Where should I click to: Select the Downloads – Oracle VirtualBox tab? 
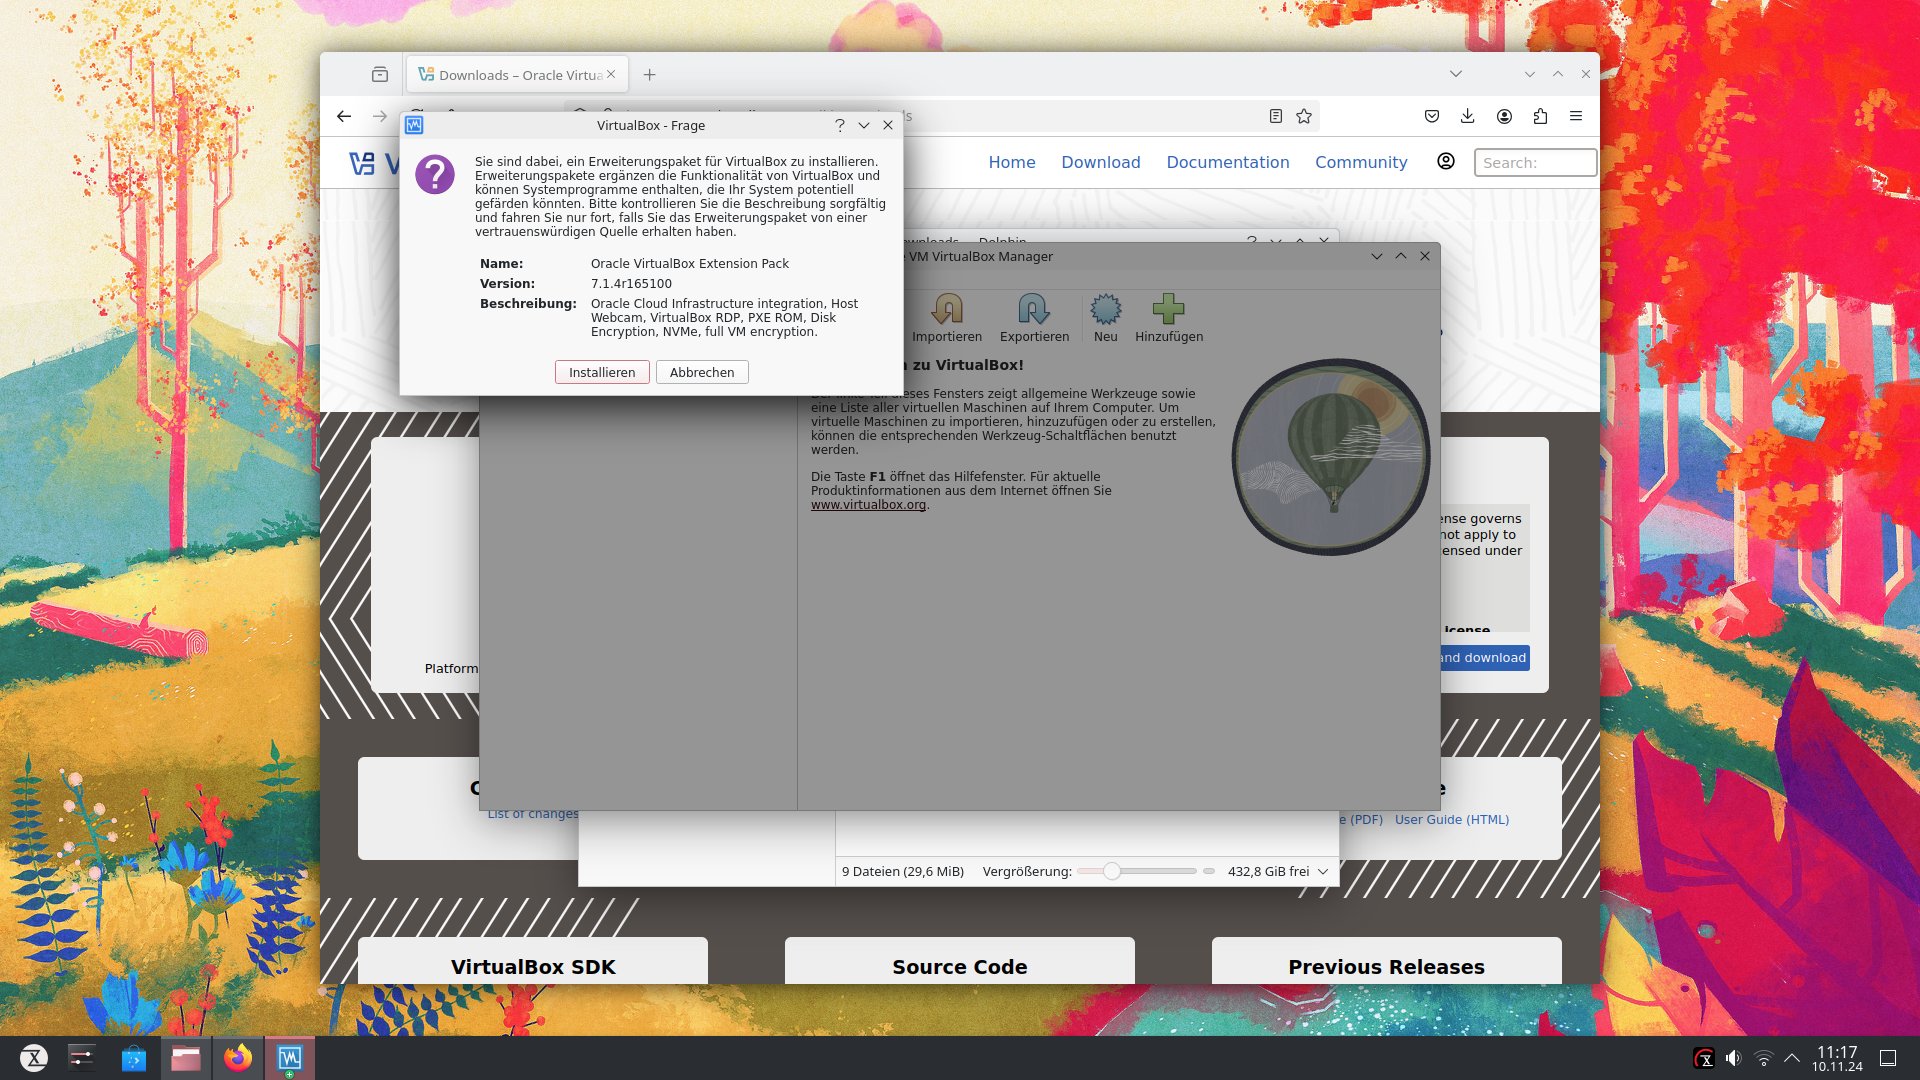[517, 75]
